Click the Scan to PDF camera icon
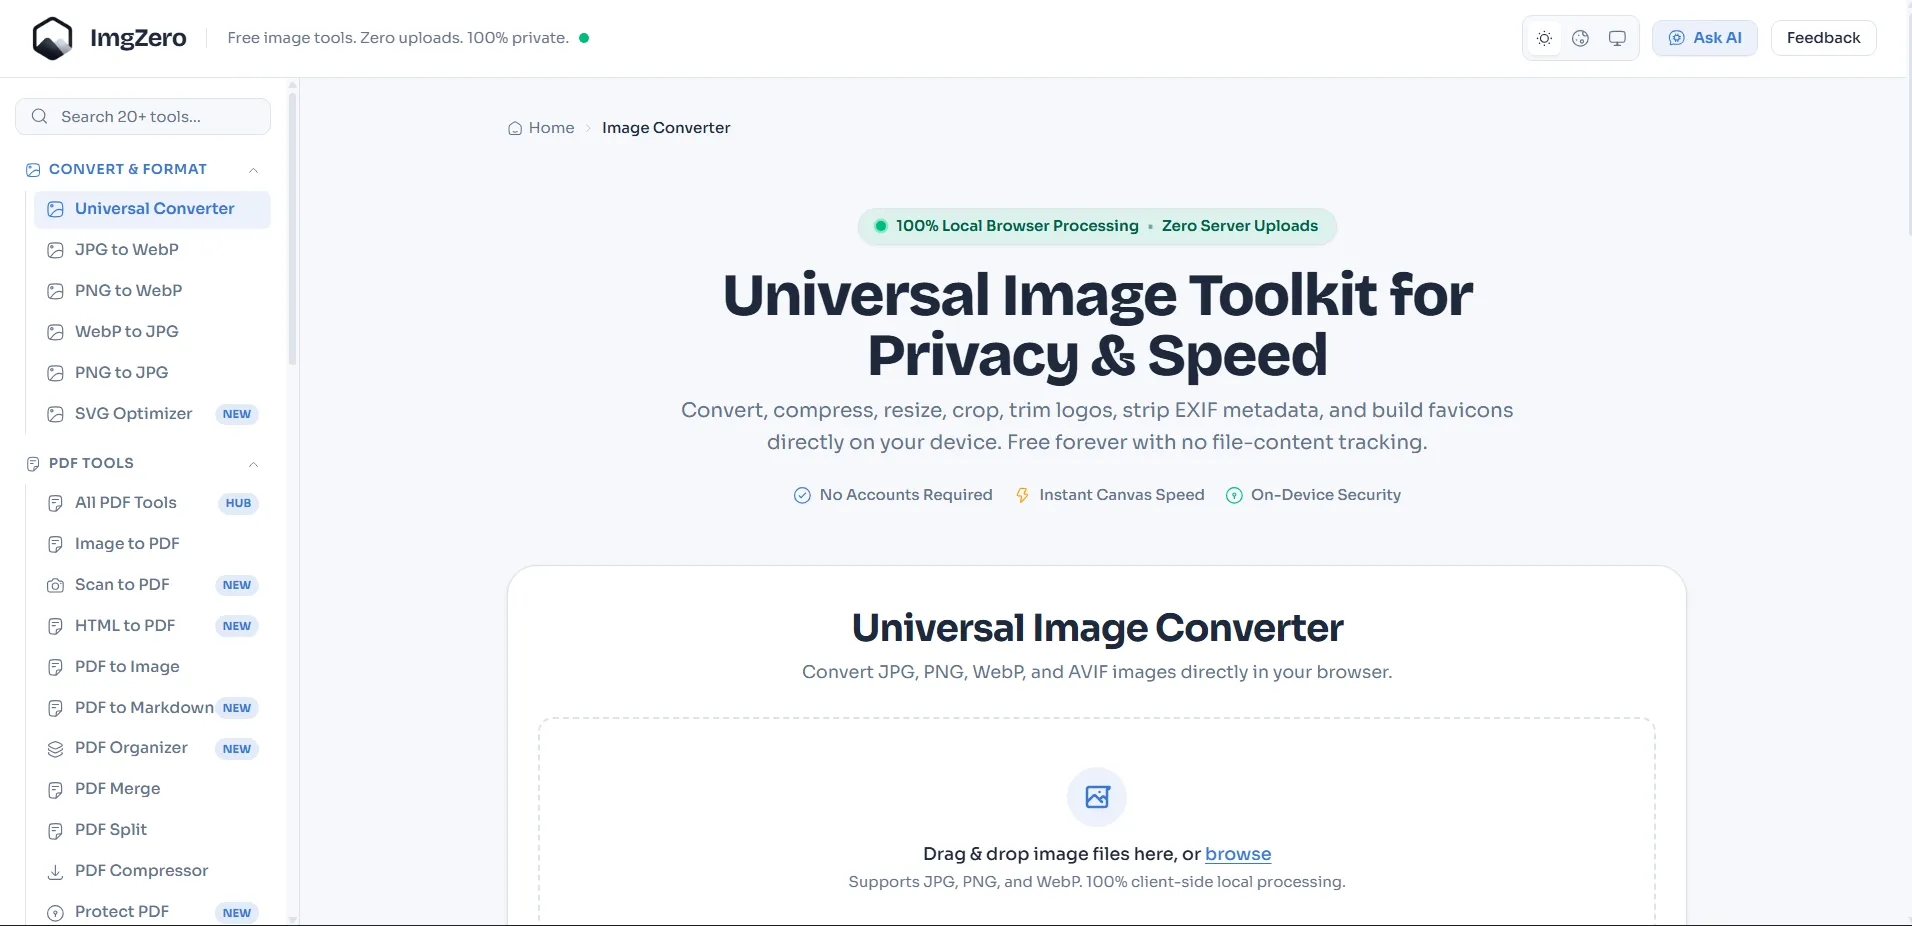This screenshot has width=1912, height=926. (56, 585)
